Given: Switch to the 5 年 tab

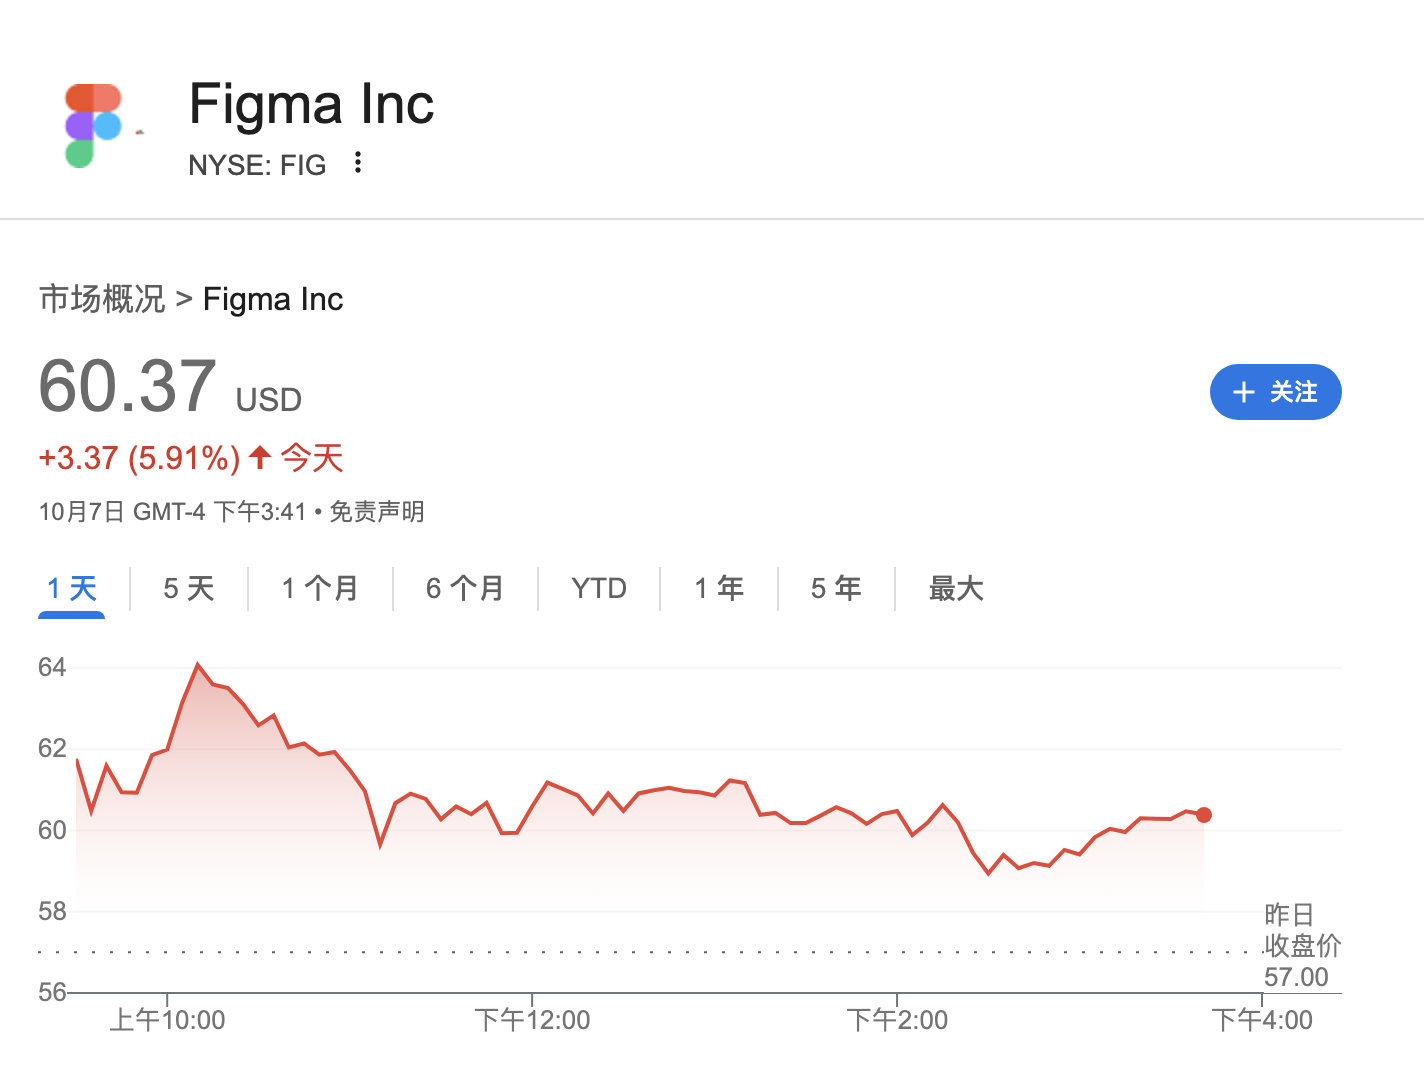Looking at the screenshot, I should [x=836, y=588].
